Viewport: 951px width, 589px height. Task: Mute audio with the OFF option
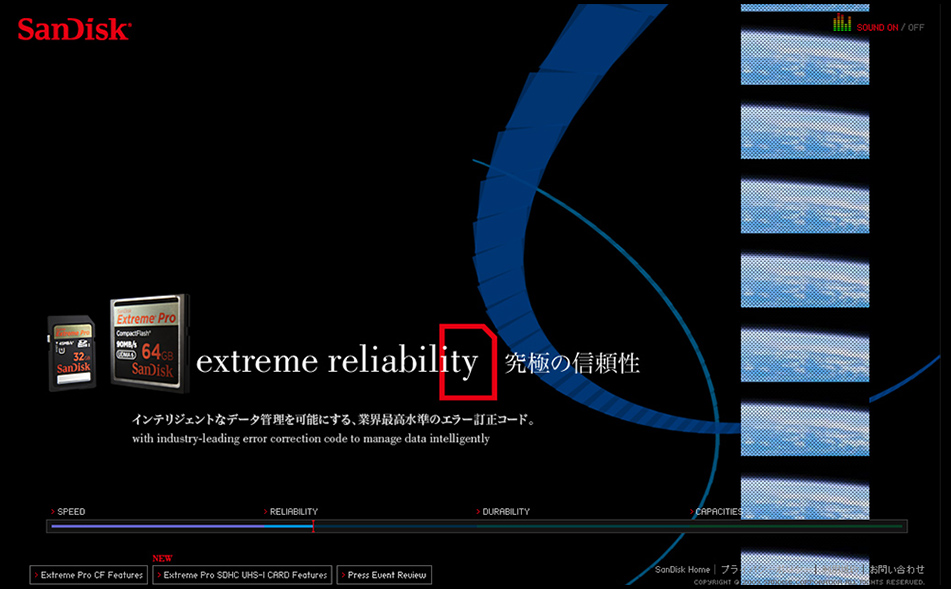click(x=916, y=27)
